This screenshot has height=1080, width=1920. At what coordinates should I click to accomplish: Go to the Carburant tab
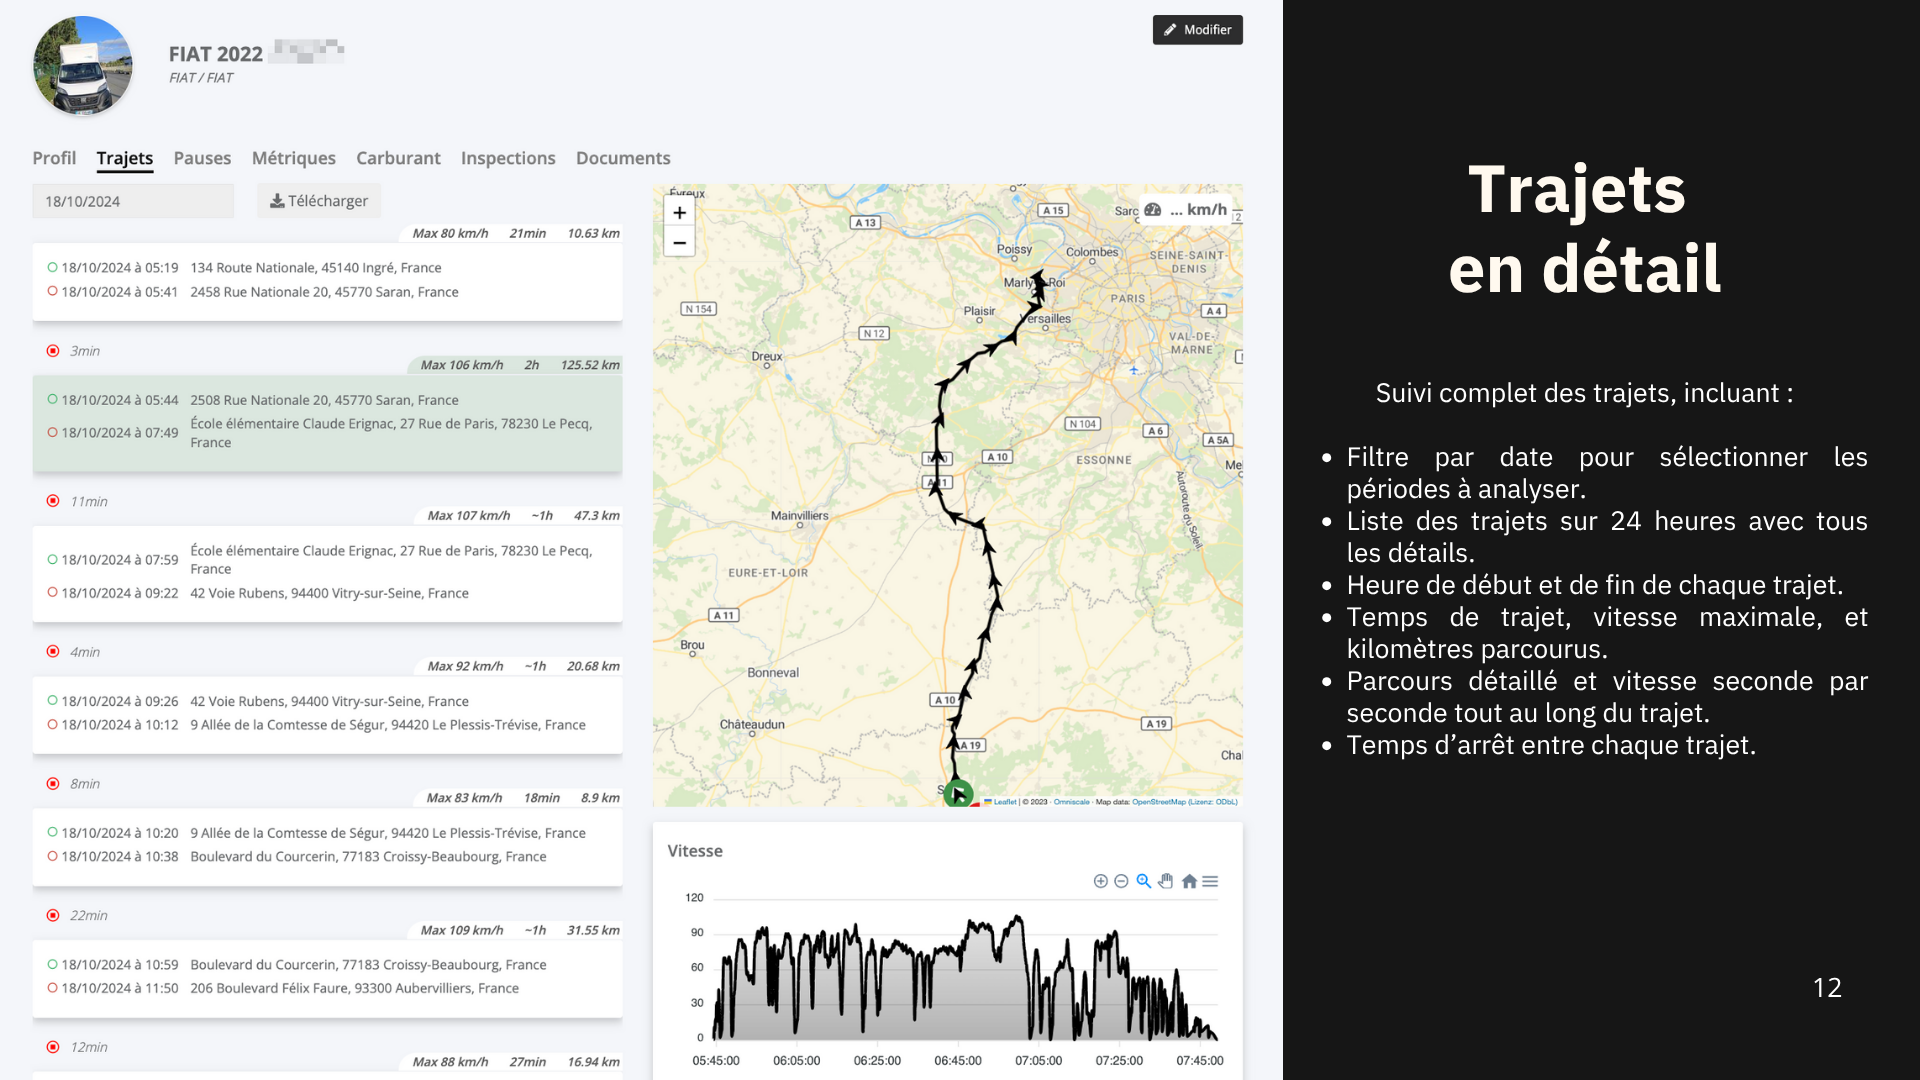(398, 158)
